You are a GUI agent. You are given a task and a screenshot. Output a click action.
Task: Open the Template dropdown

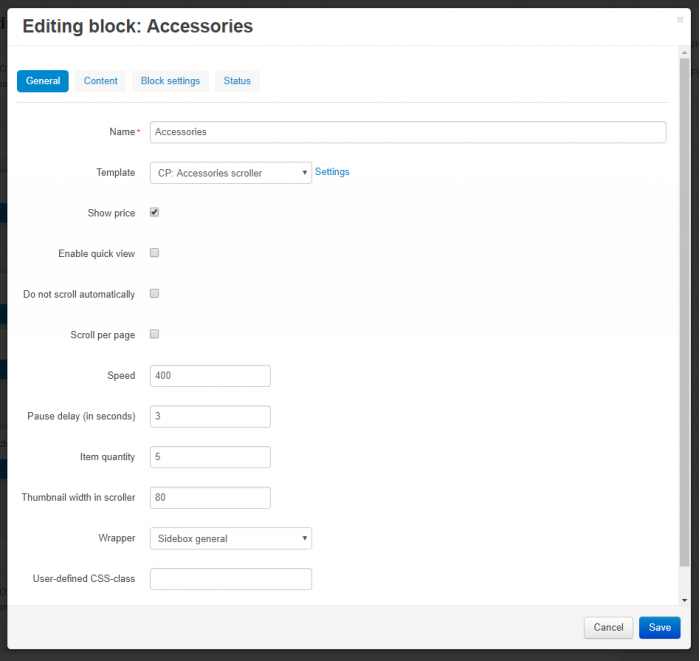(231, 173)
